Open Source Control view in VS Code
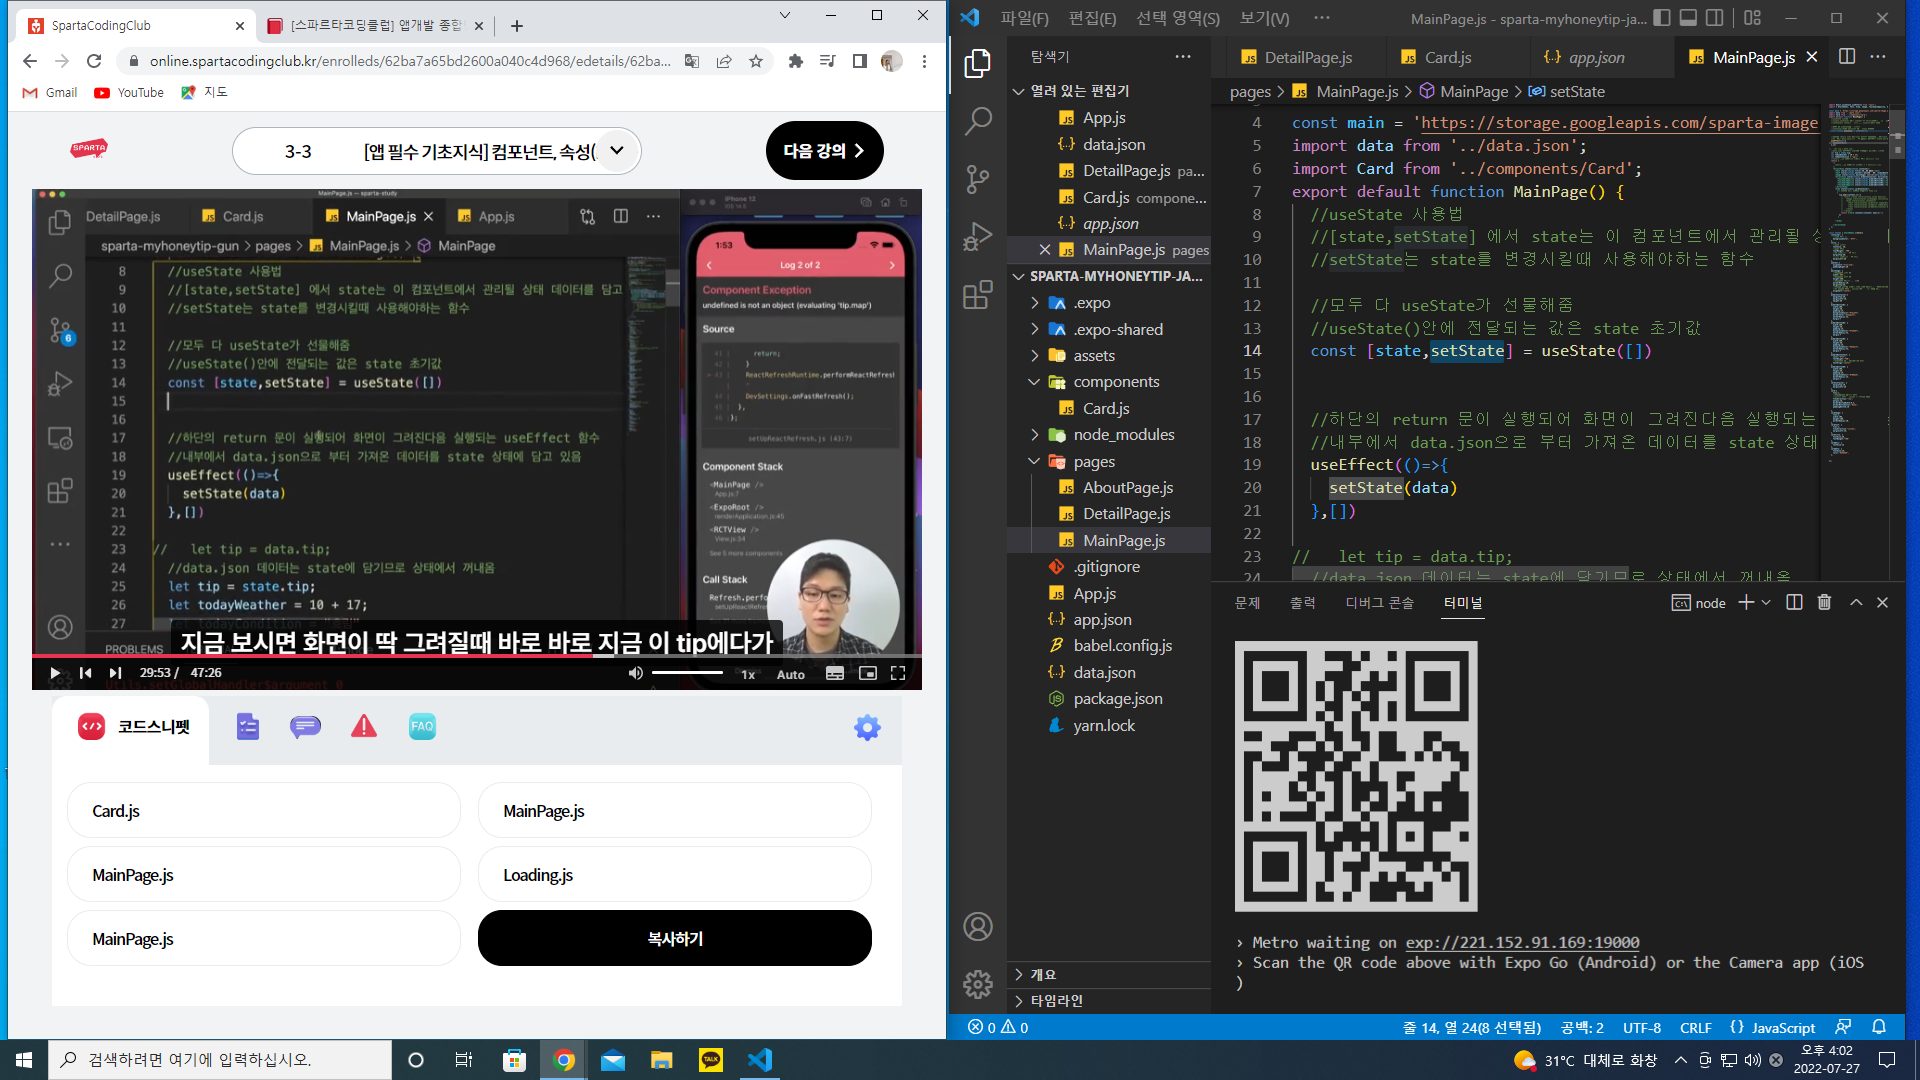The width and height of the screenshot is (1920, 1080). click(x=977, y=180)
